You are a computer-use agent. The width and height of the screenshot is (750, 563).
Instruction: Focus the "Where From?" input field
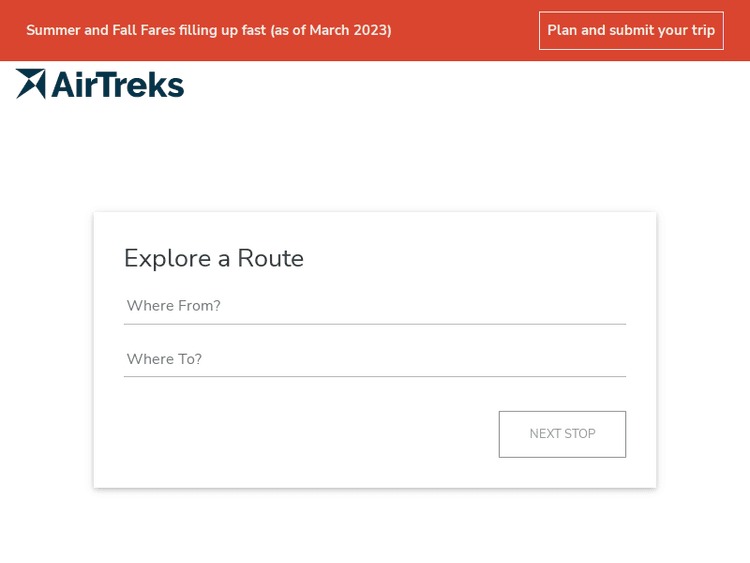click(x=374, y=306)
